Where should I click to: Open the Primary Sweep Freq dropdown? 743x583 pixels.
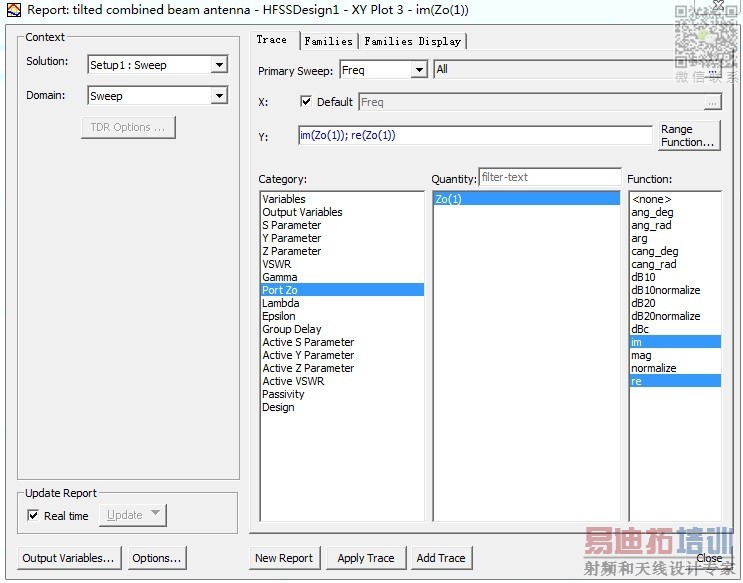pyautogui.click(x=419, y=70)
